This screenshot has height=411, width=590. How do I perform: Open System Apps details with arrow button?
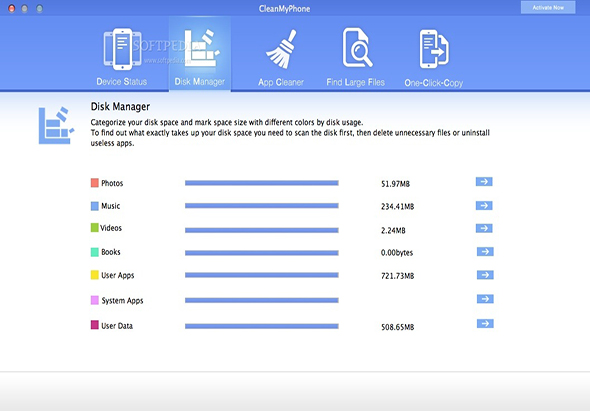click(x=485, y=299)
